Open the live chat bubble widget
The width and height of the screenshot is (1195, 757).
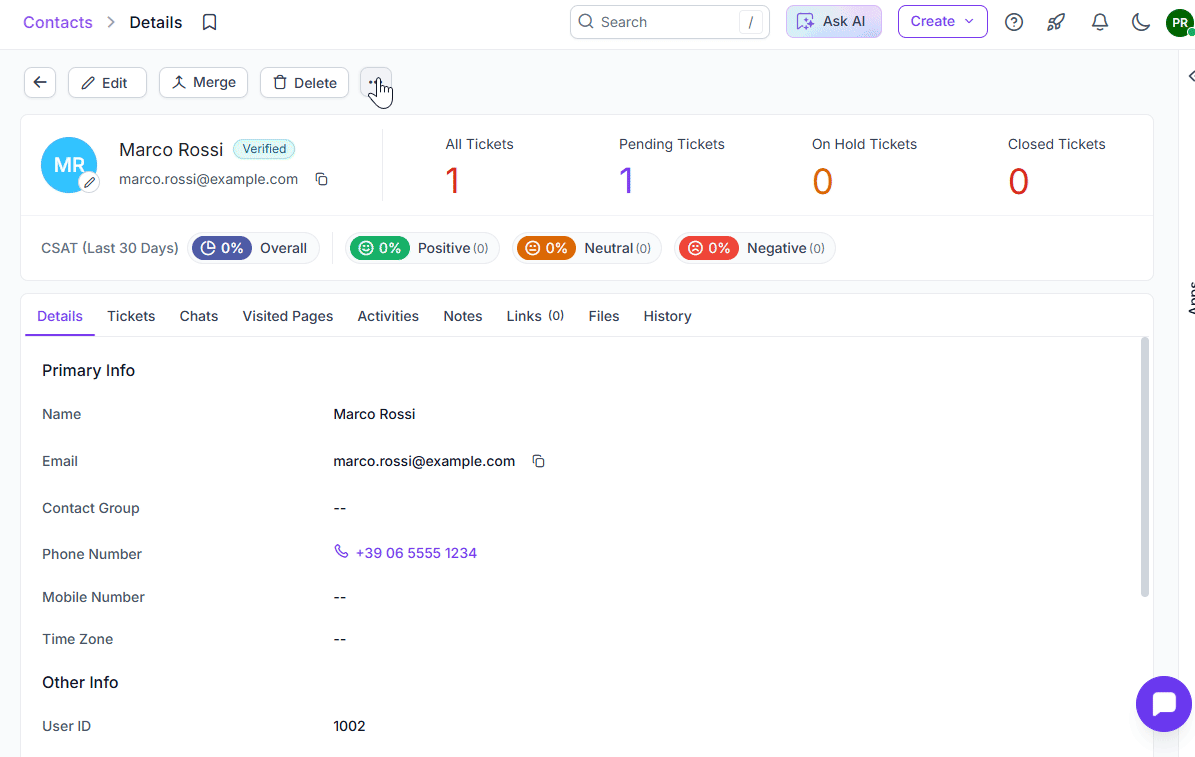click(1163, 704)
